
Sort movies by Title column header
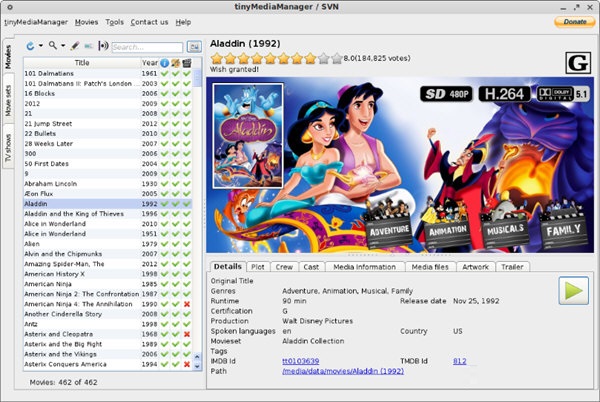[82, 63]
